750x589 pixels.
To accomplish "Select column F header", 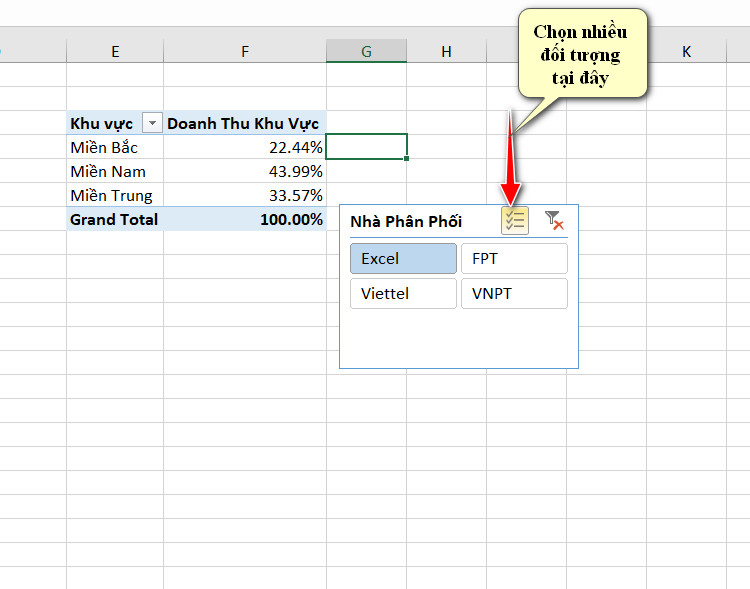I will pyautogui.click(x=245, y=51).
